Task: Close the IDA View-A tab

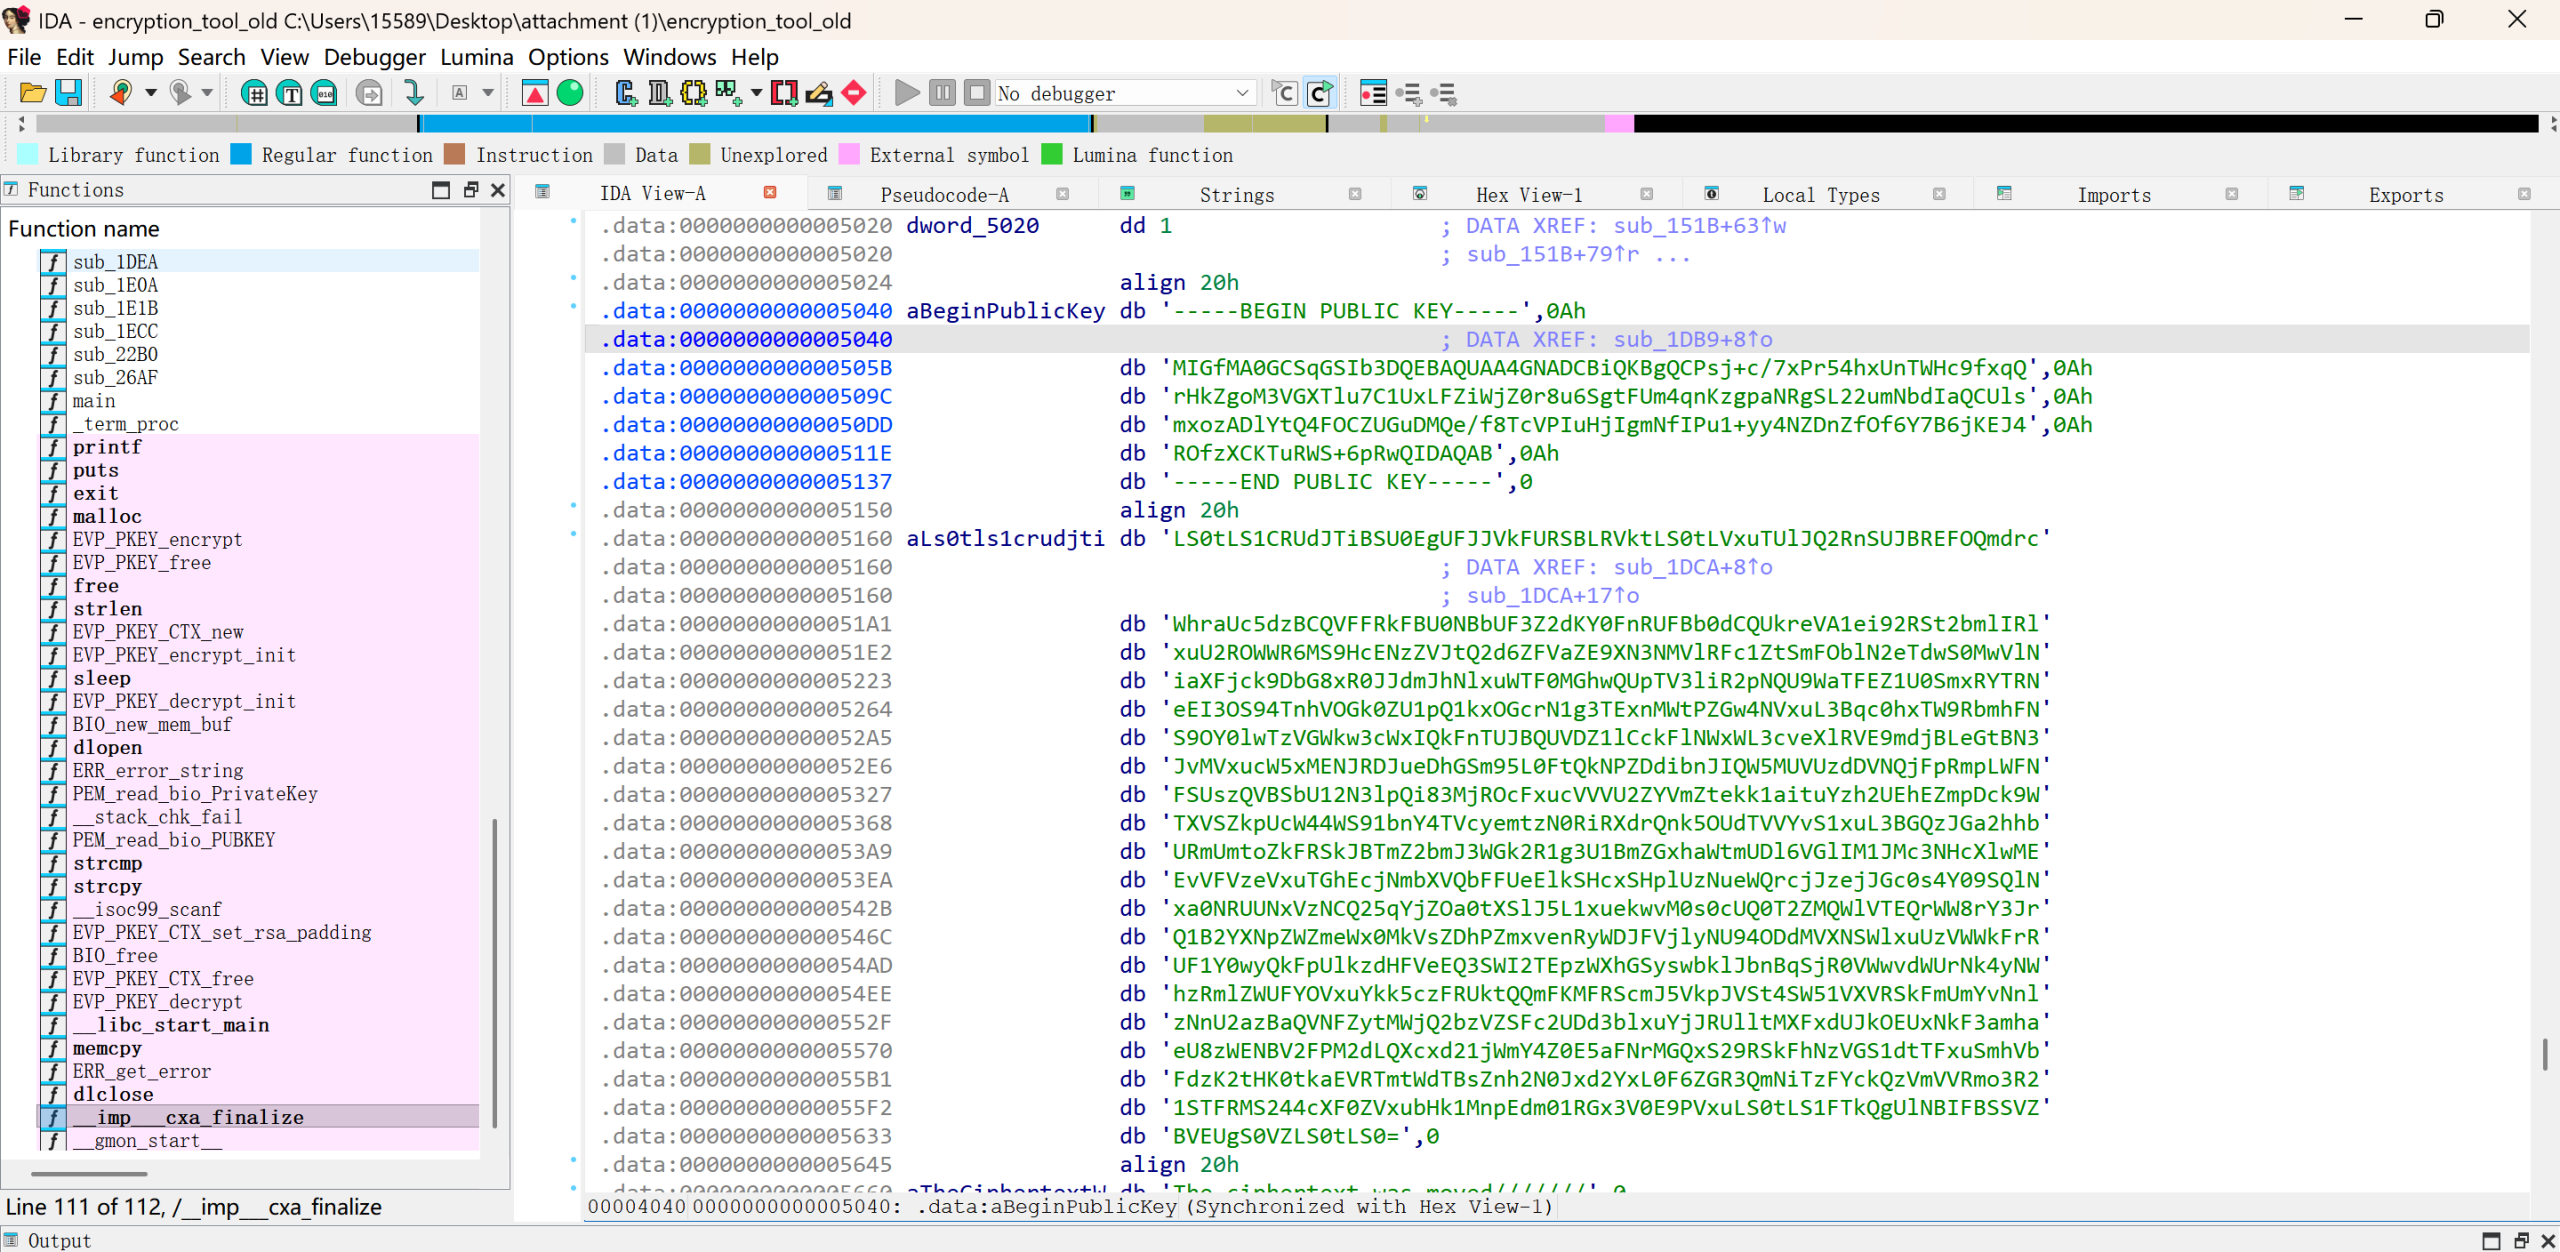Action: pyautogui.click(x=770, y=192)
